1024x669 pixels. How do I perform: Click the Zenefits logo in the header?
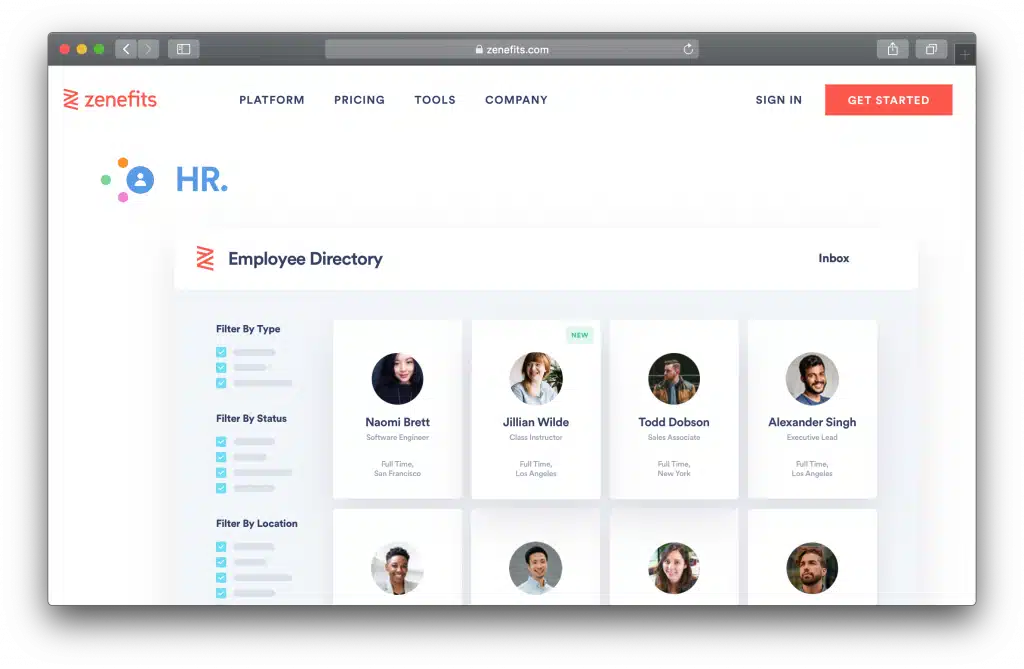click(x=110, y=99)
